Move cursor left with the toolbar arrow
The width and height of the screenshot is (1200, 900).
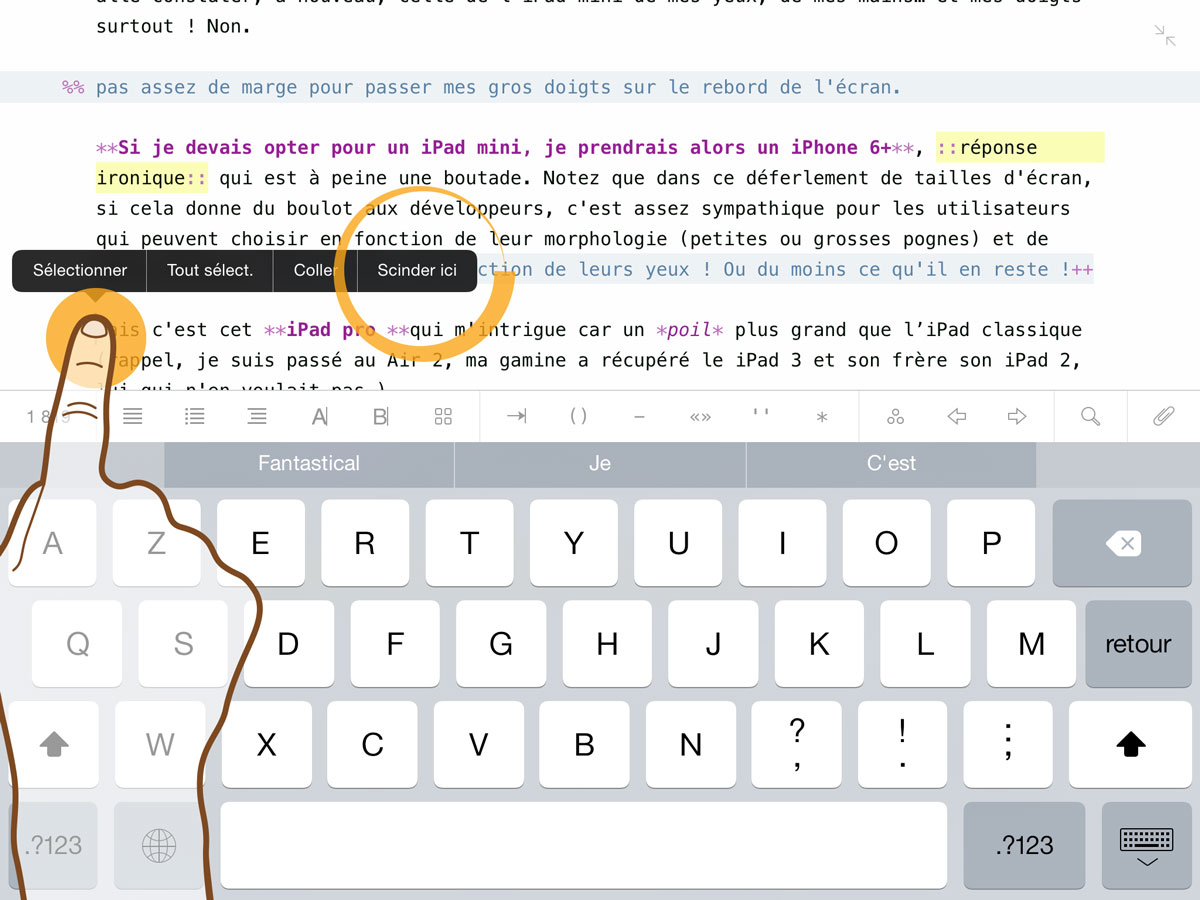tap(957, 417)
